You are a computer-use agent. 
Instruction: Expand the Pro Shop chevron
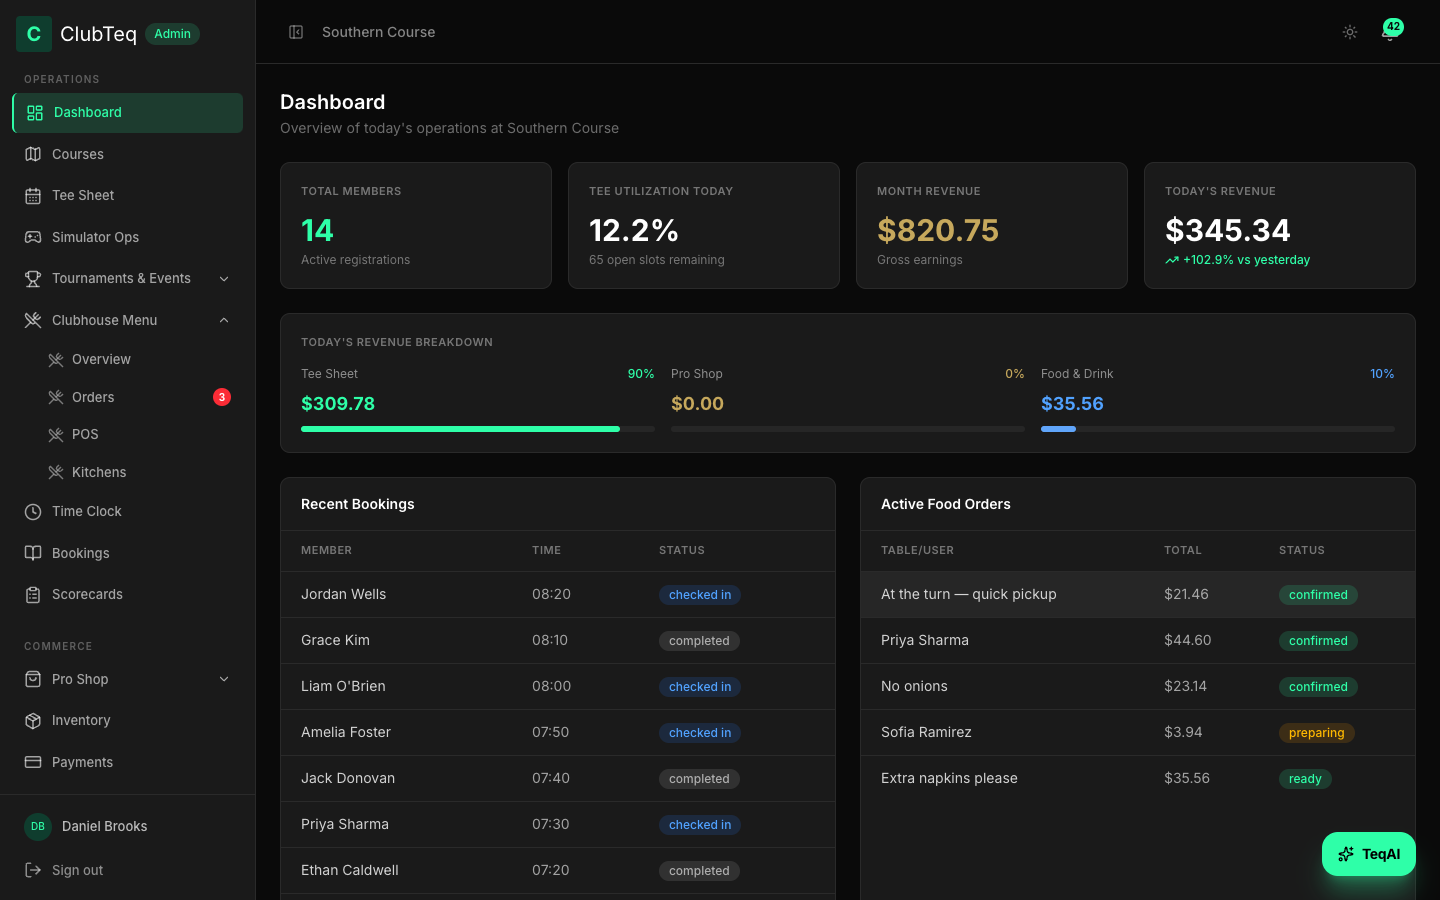pyautogui.click(x=224, y=679)
